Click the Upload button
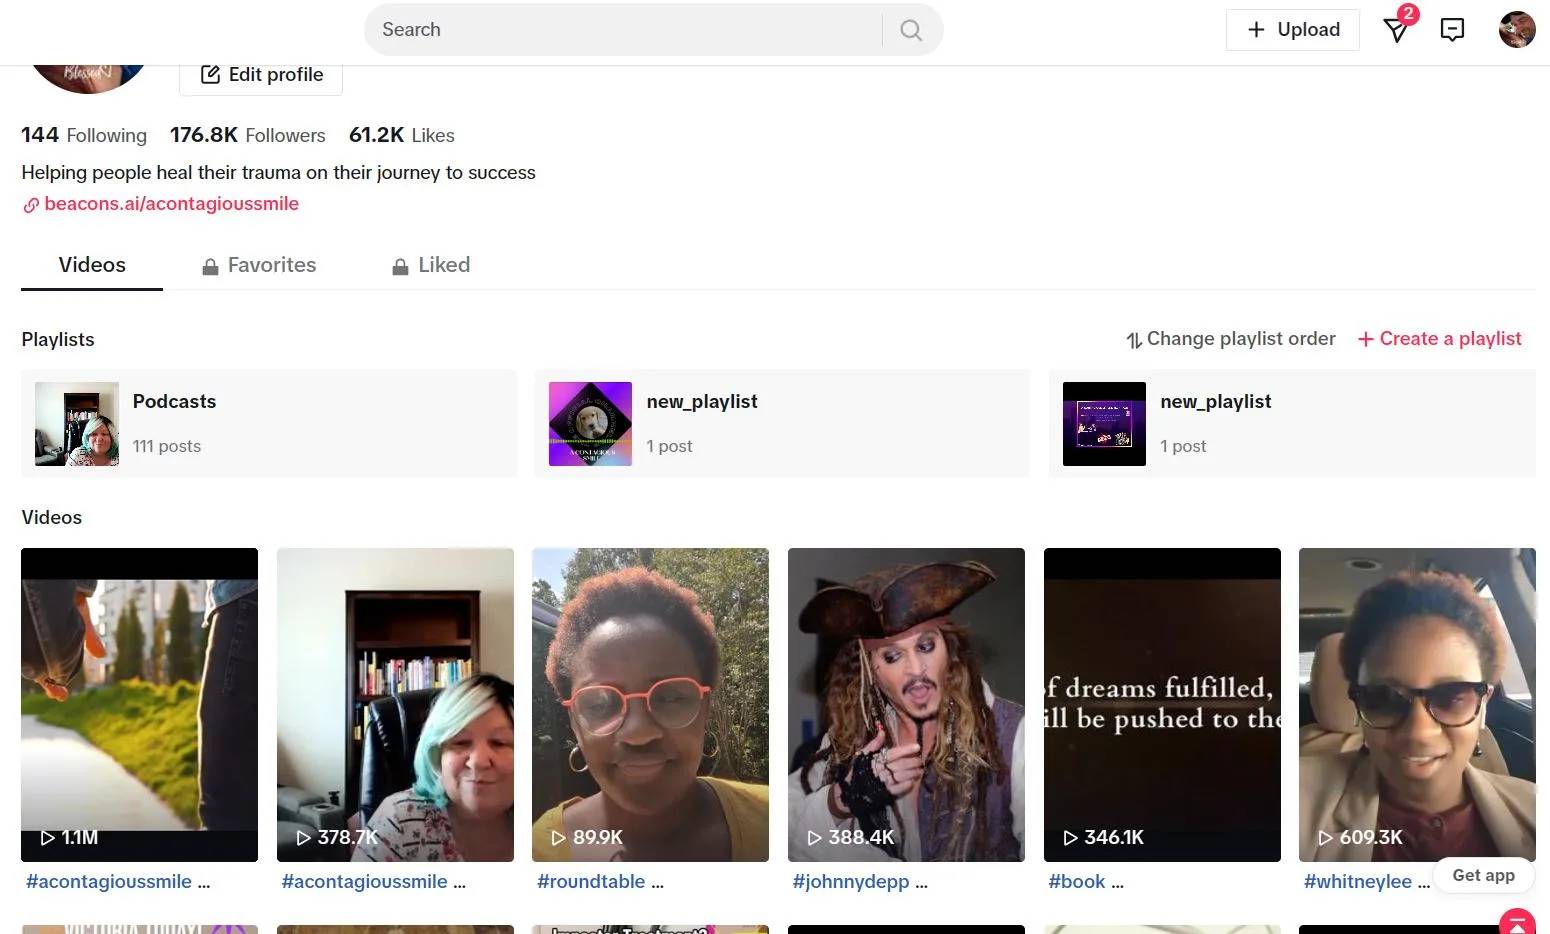 pyautogui.click(x=1293, y=30)
